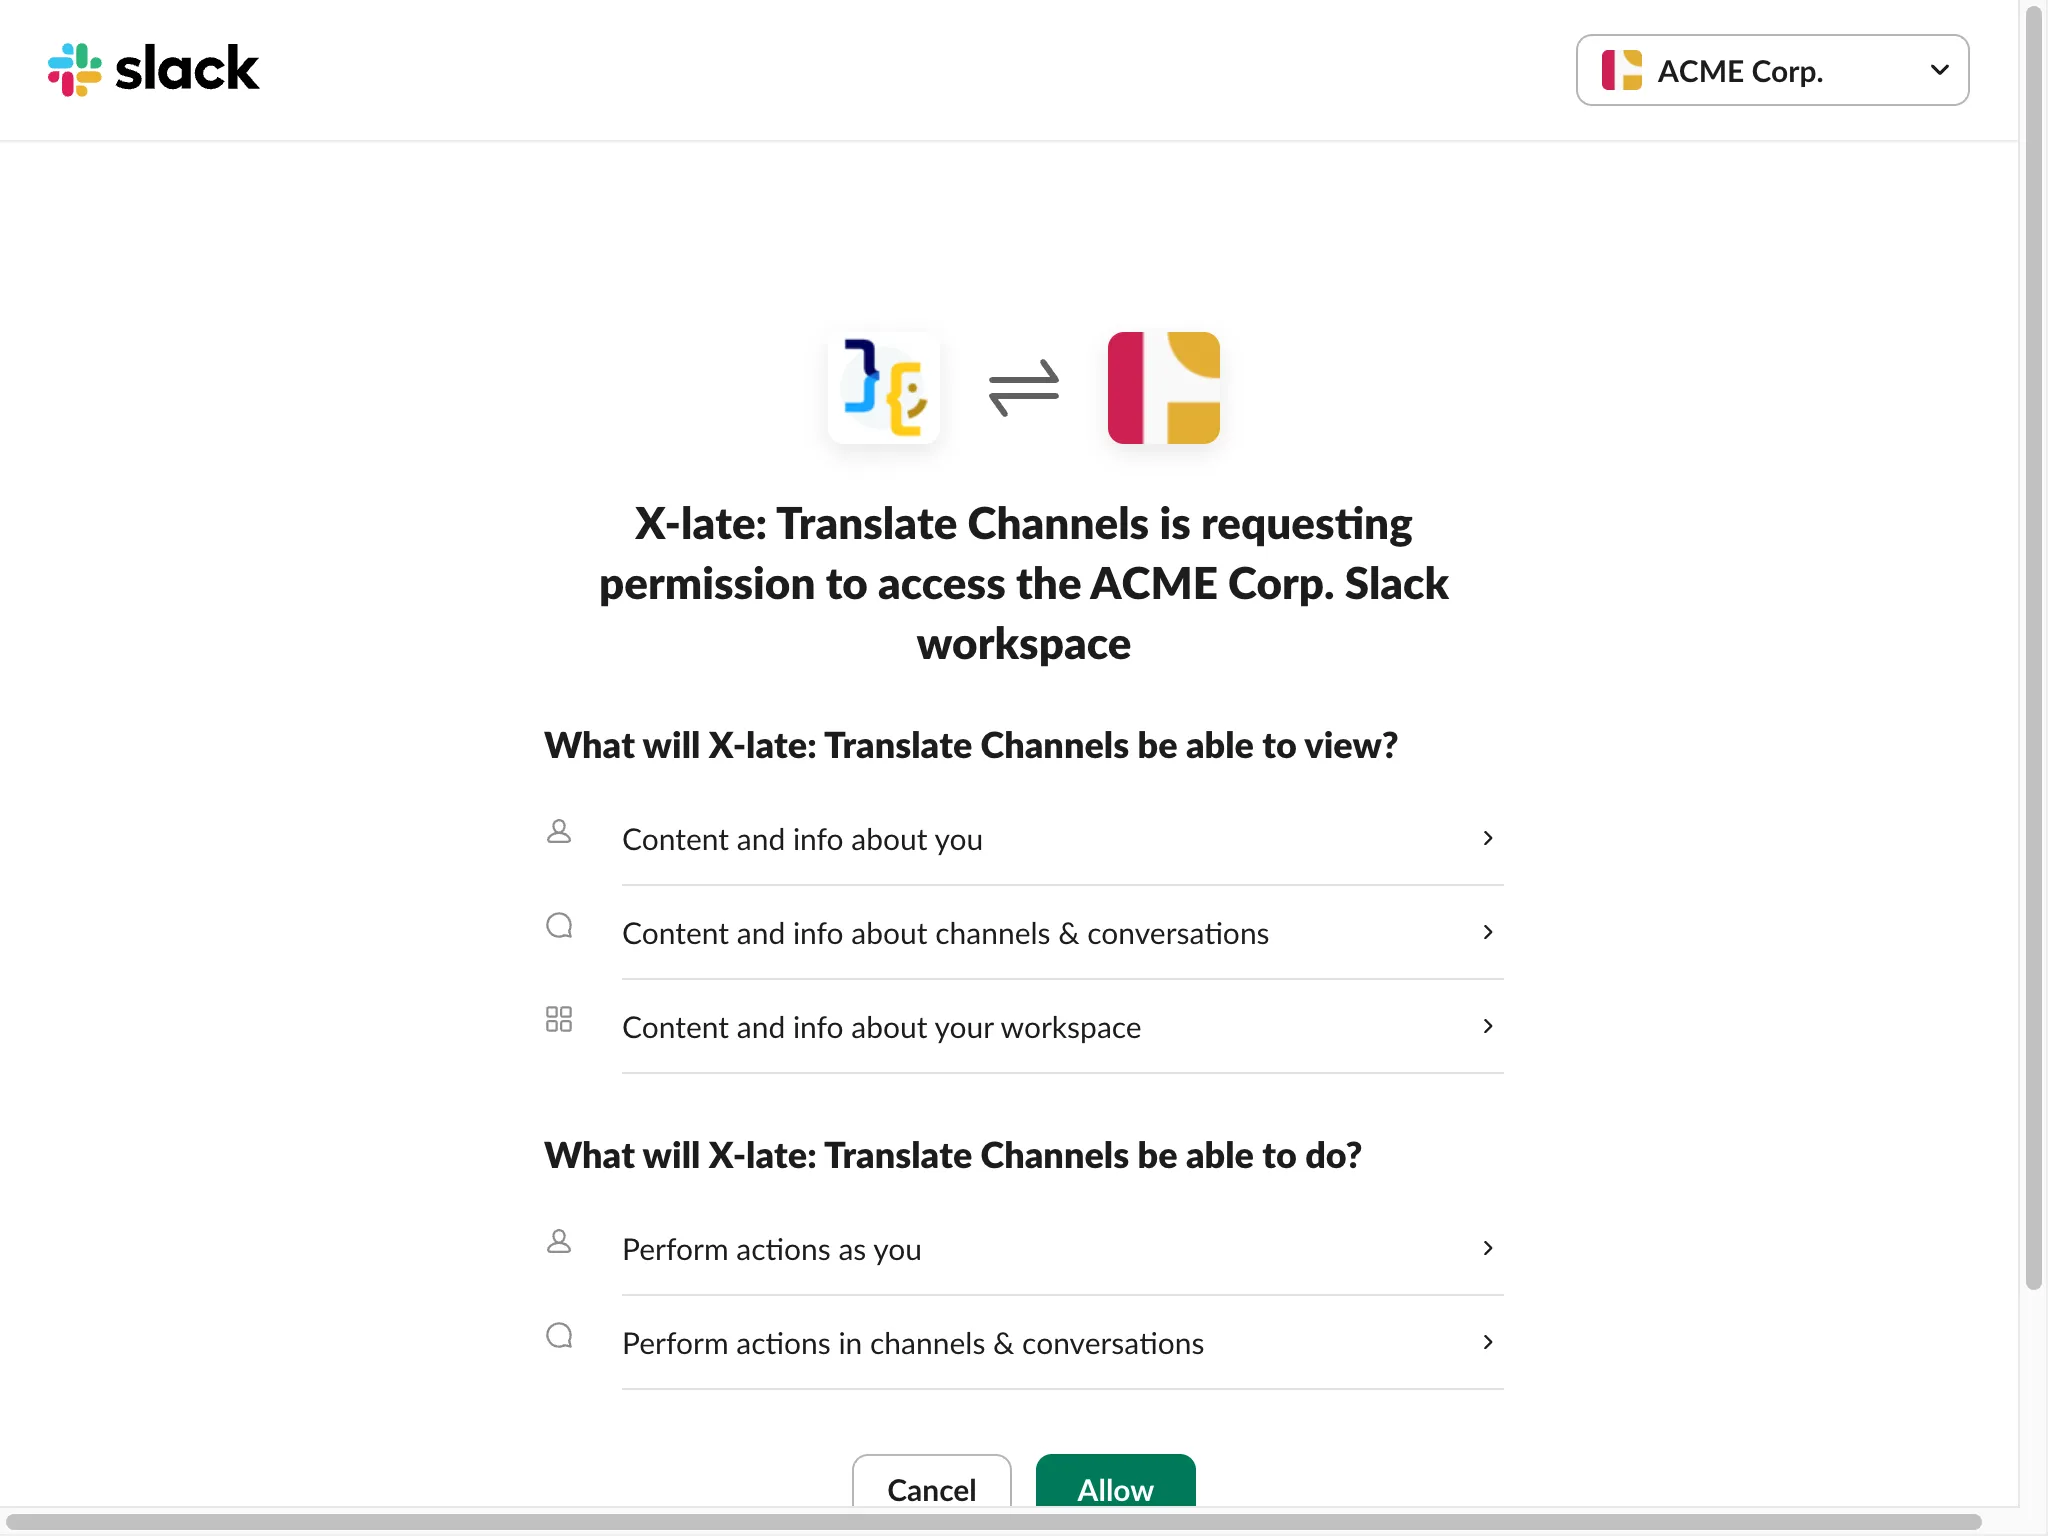This screenshot has width=2048, height=1536.
Task: Click the Cancel button
Action: pyautogui.click(x=931, y=1481)
